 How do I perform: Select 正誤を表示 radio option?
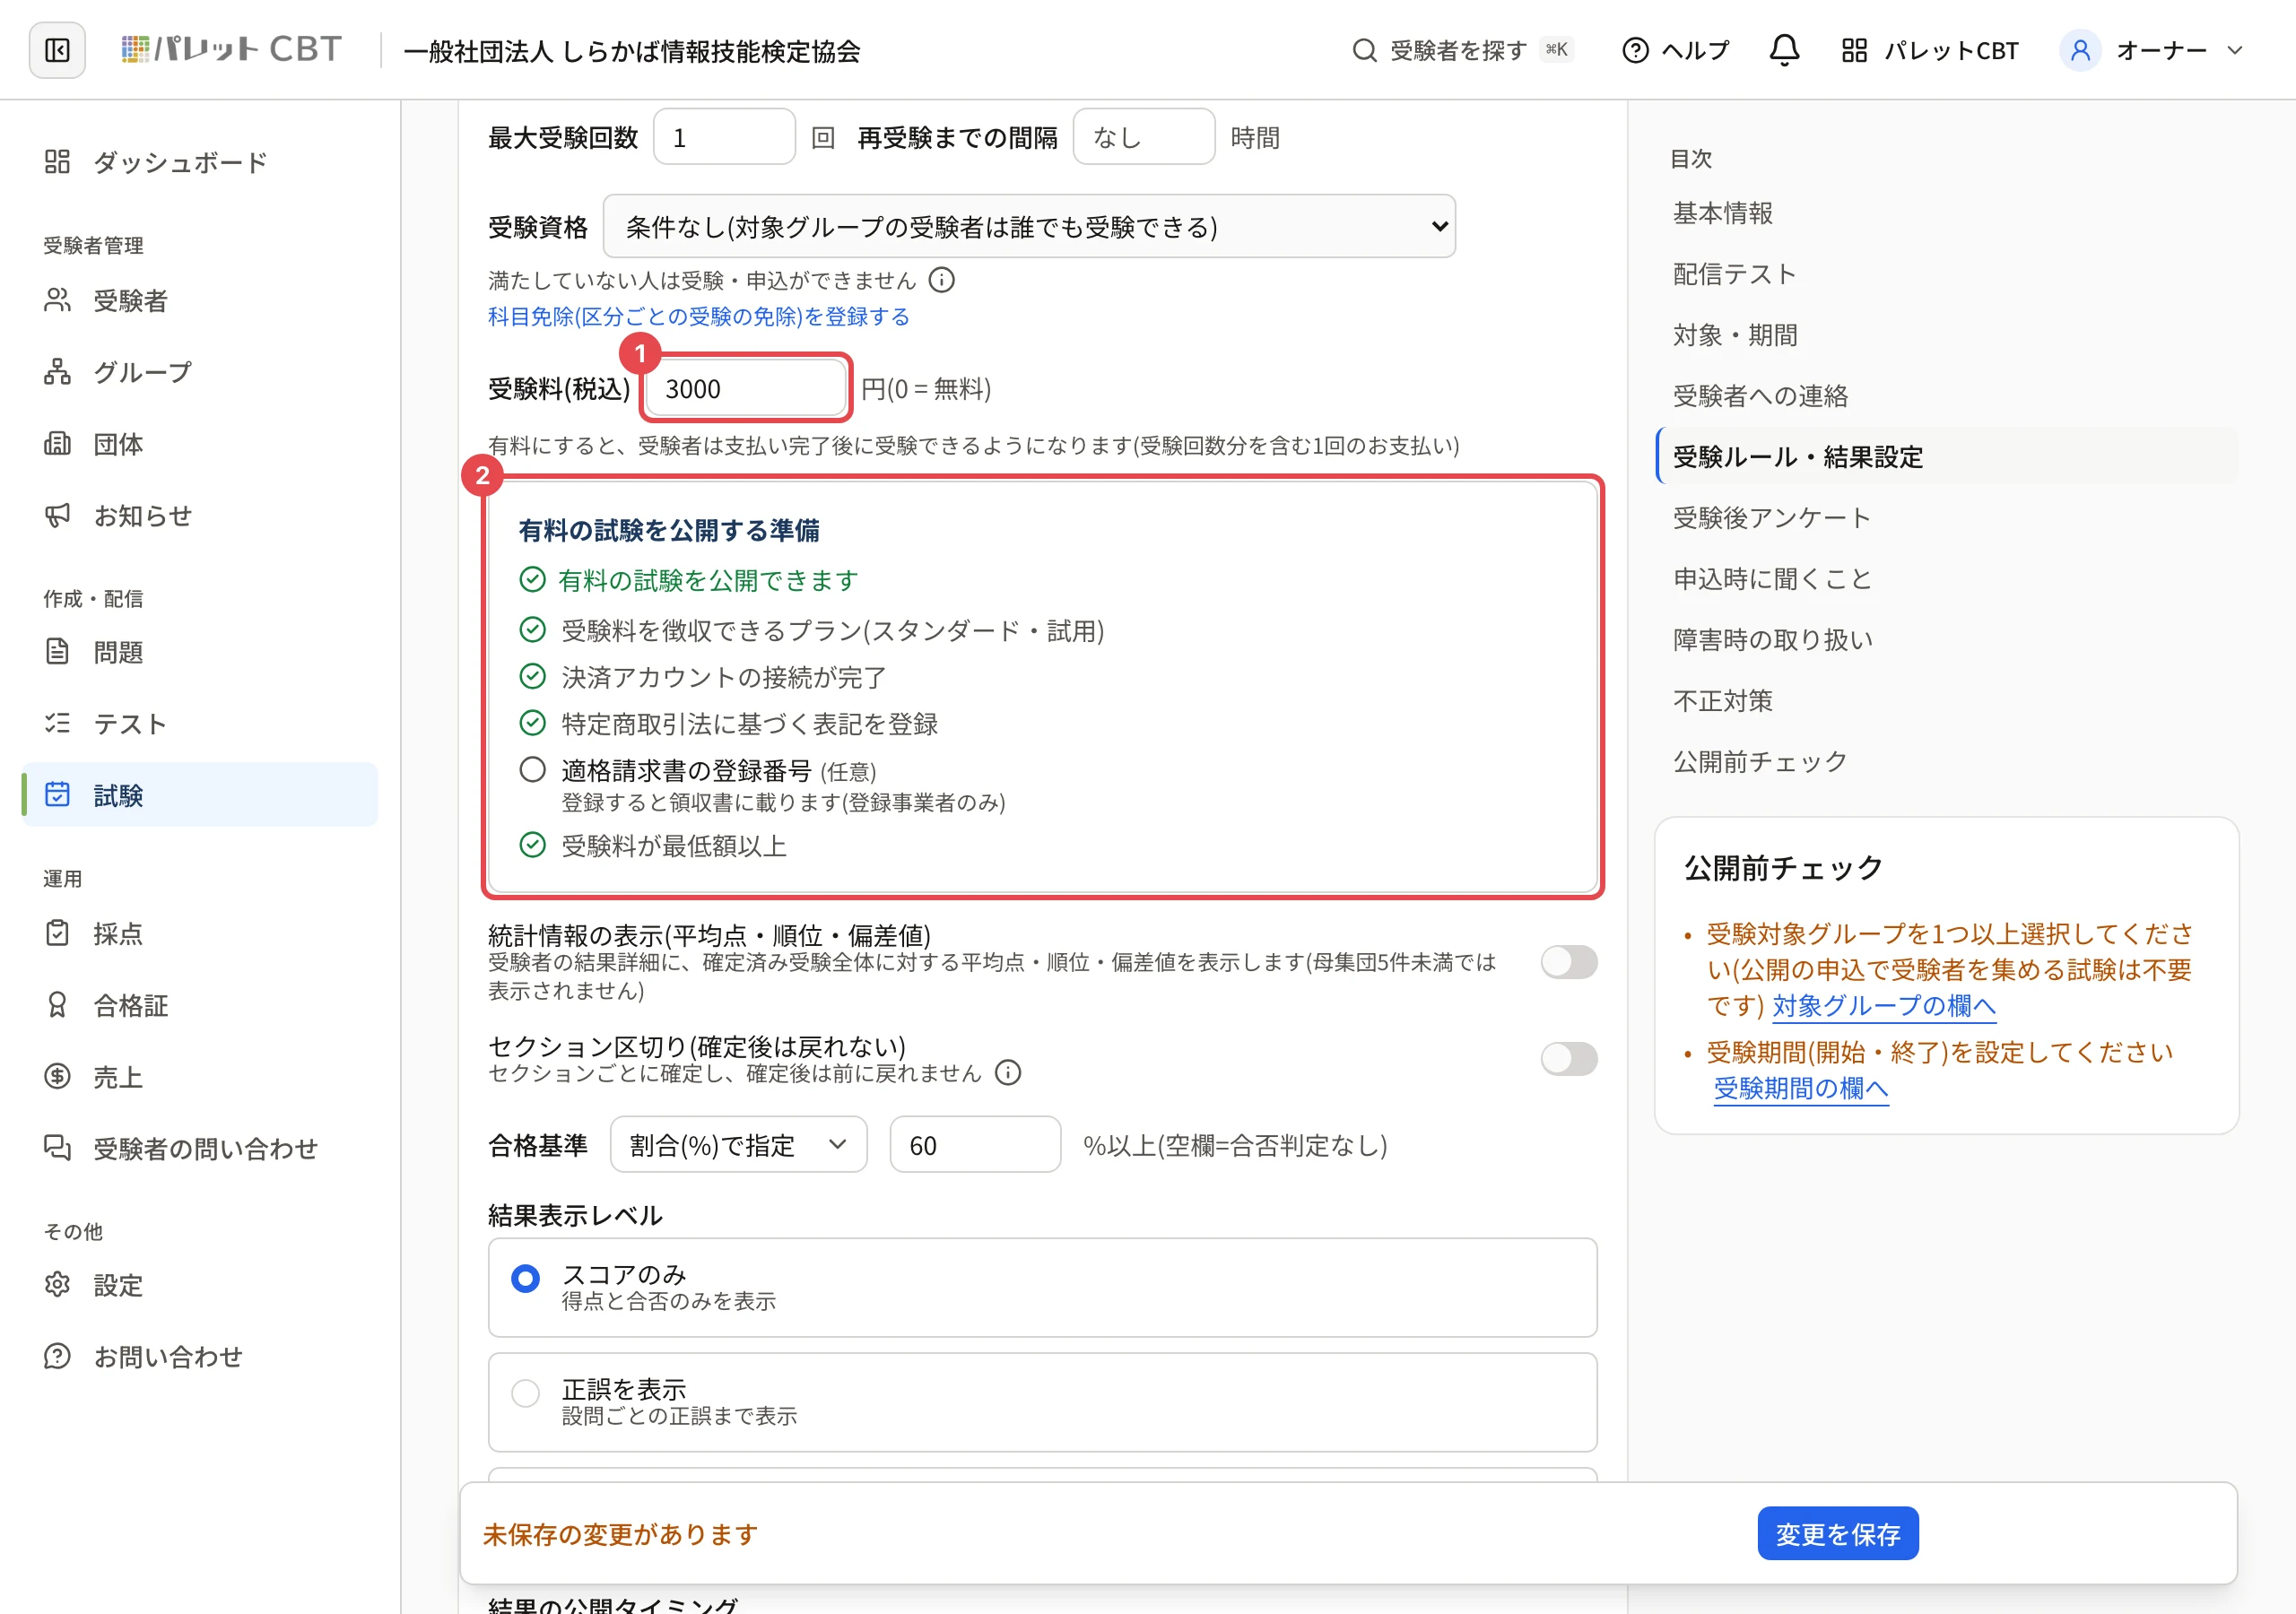pos(525,1393)
